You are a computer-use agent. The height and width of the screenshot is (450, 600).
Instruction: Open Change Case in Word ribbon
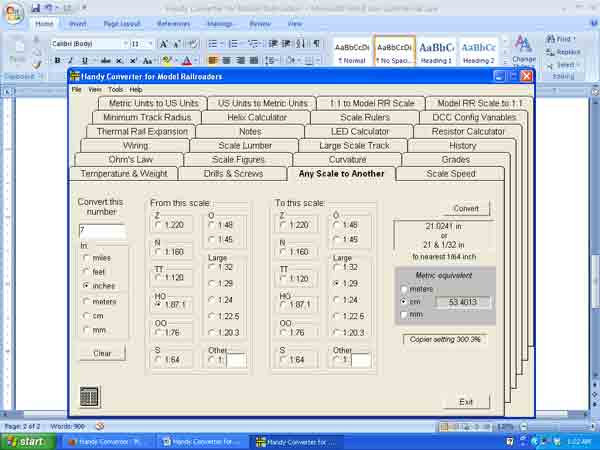tap(147, 60)
